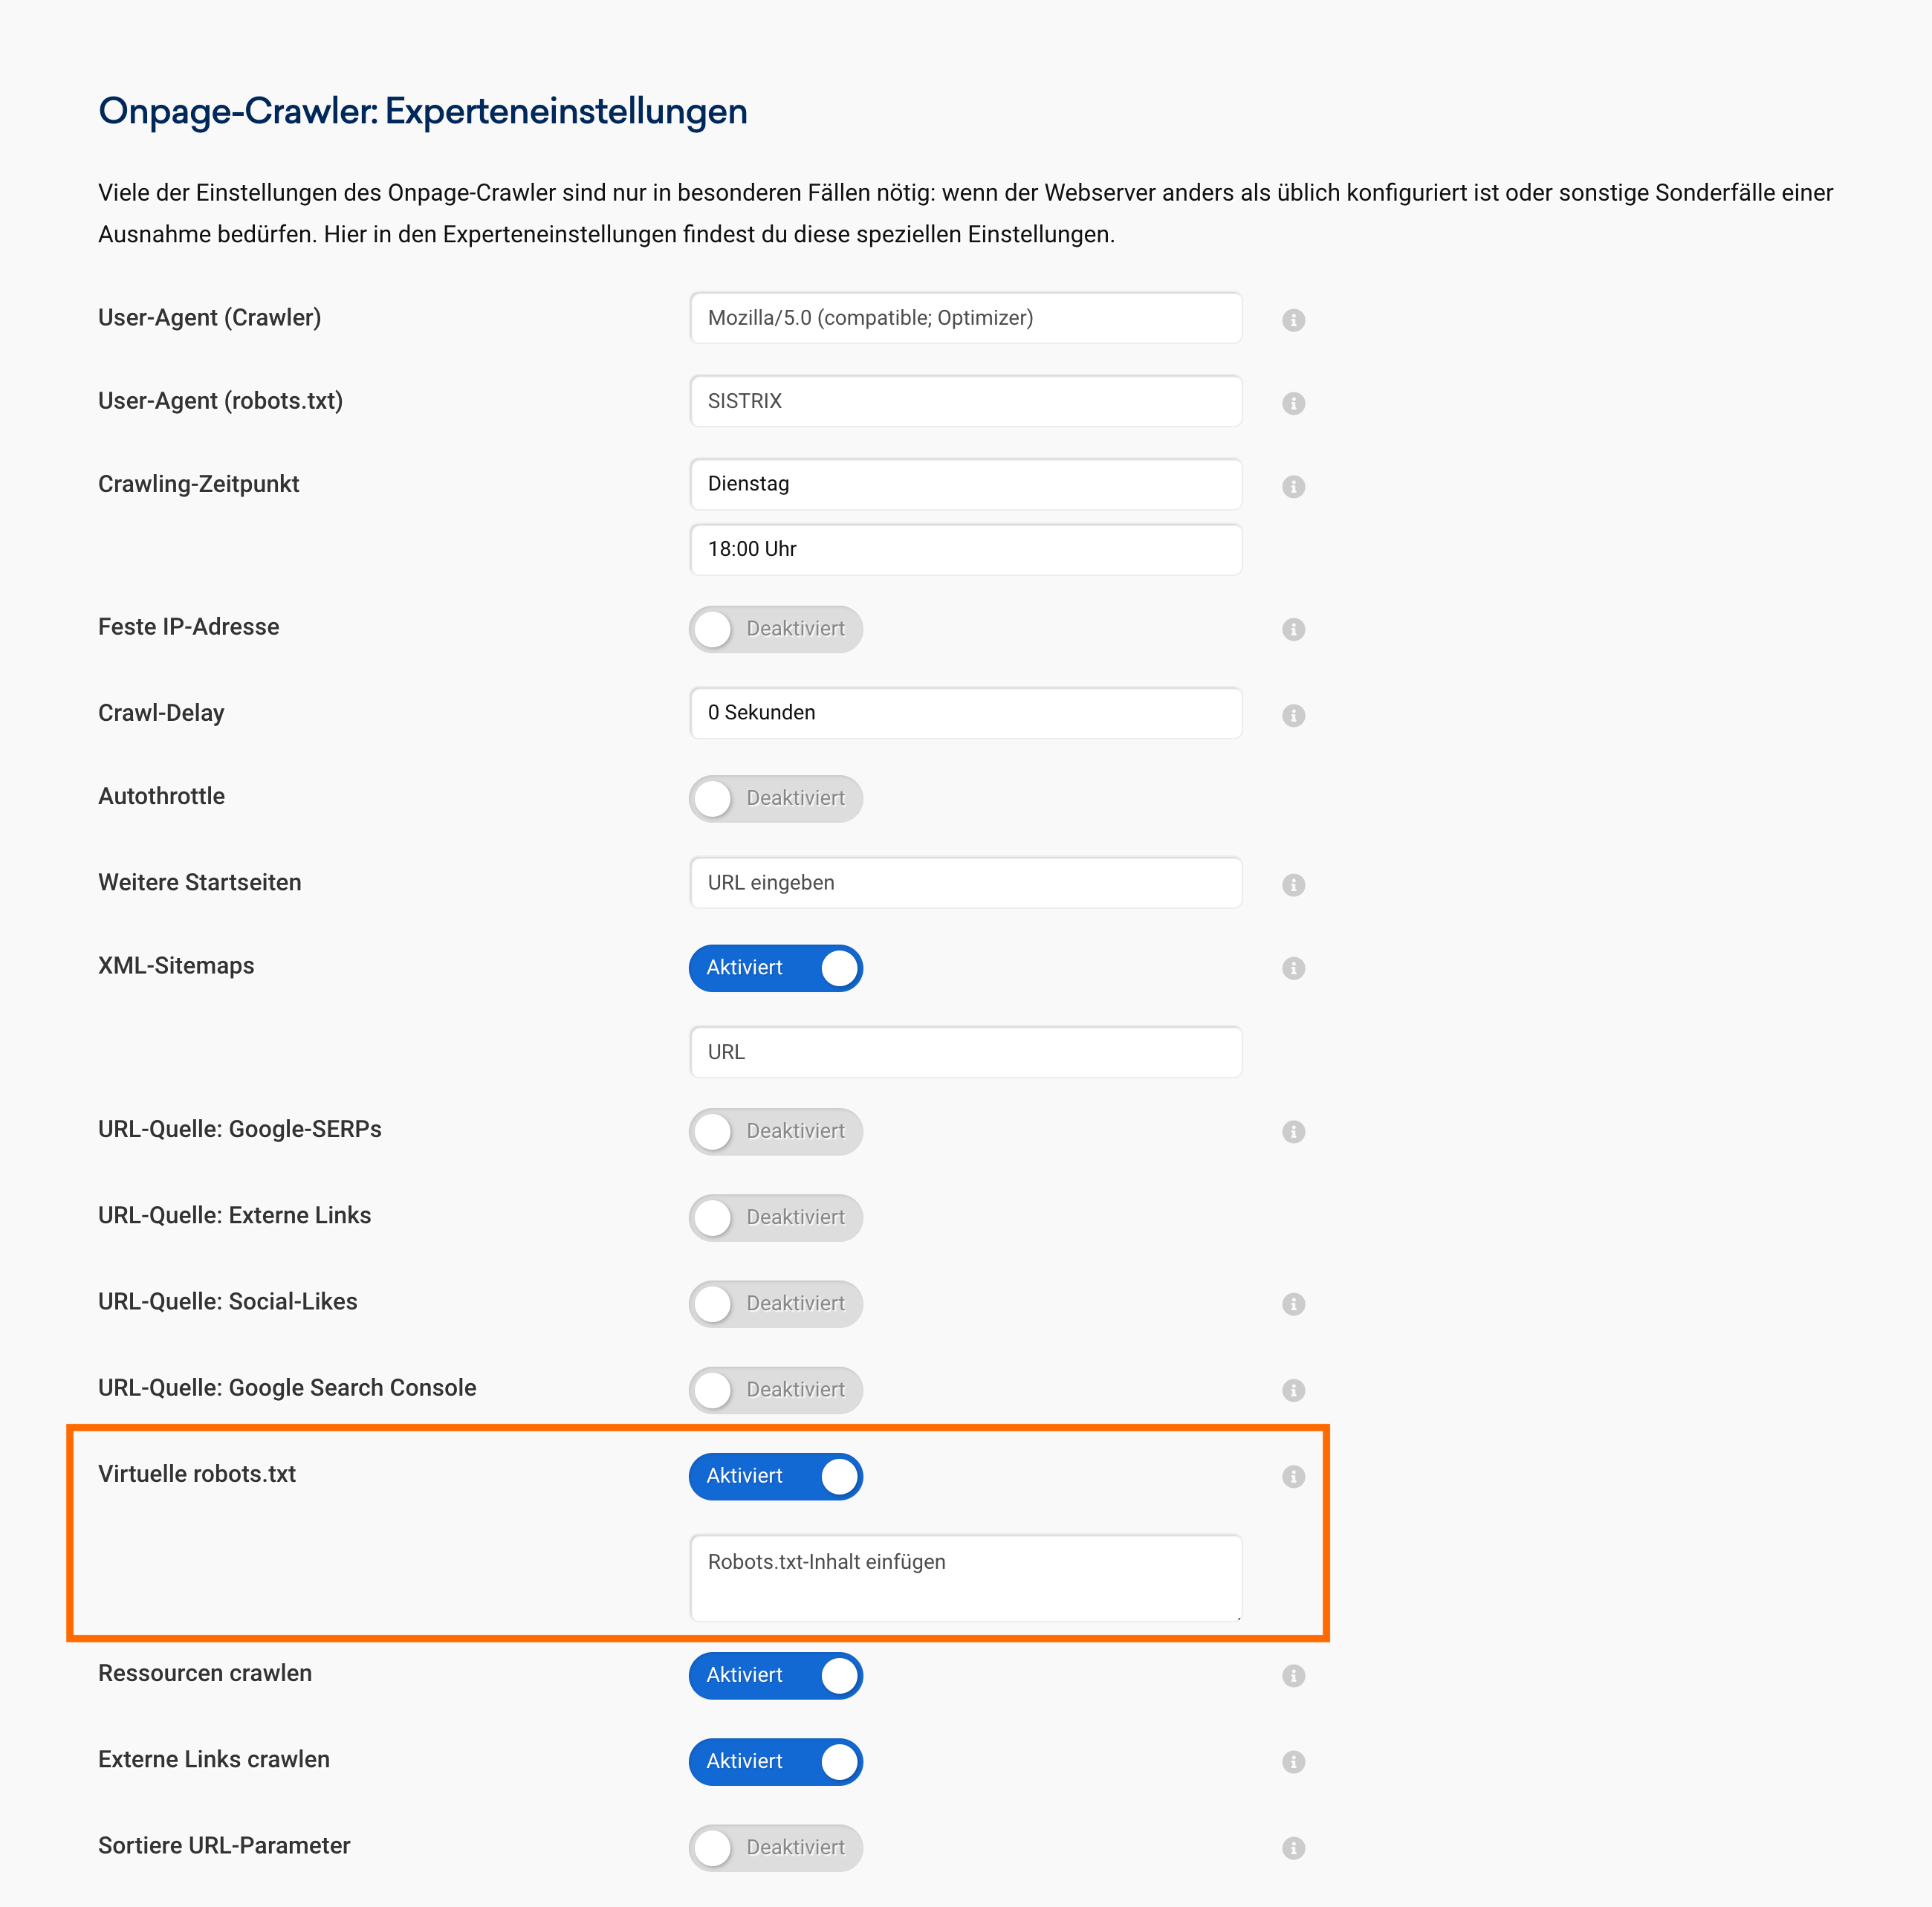1932x1907 pixels.
Task: Click info icon beside XML-Sitemaps
Action: (x=1293, y=968)
